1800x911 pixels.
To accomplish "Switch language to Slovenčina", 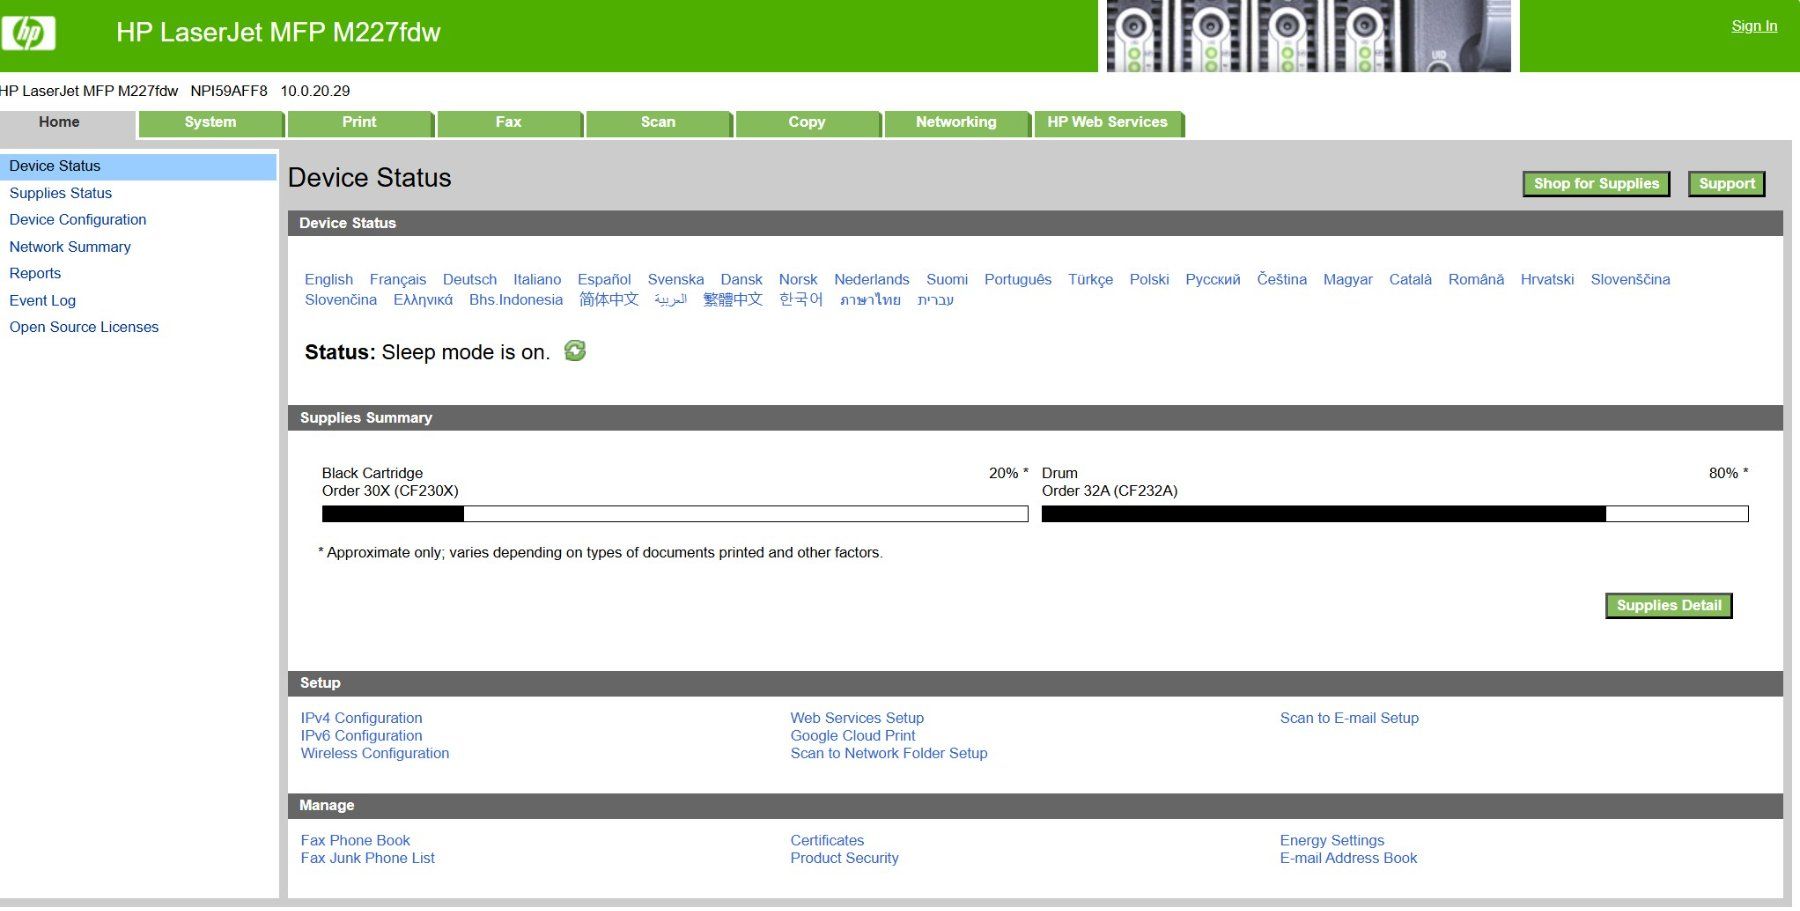I will [x=341, y=300].
